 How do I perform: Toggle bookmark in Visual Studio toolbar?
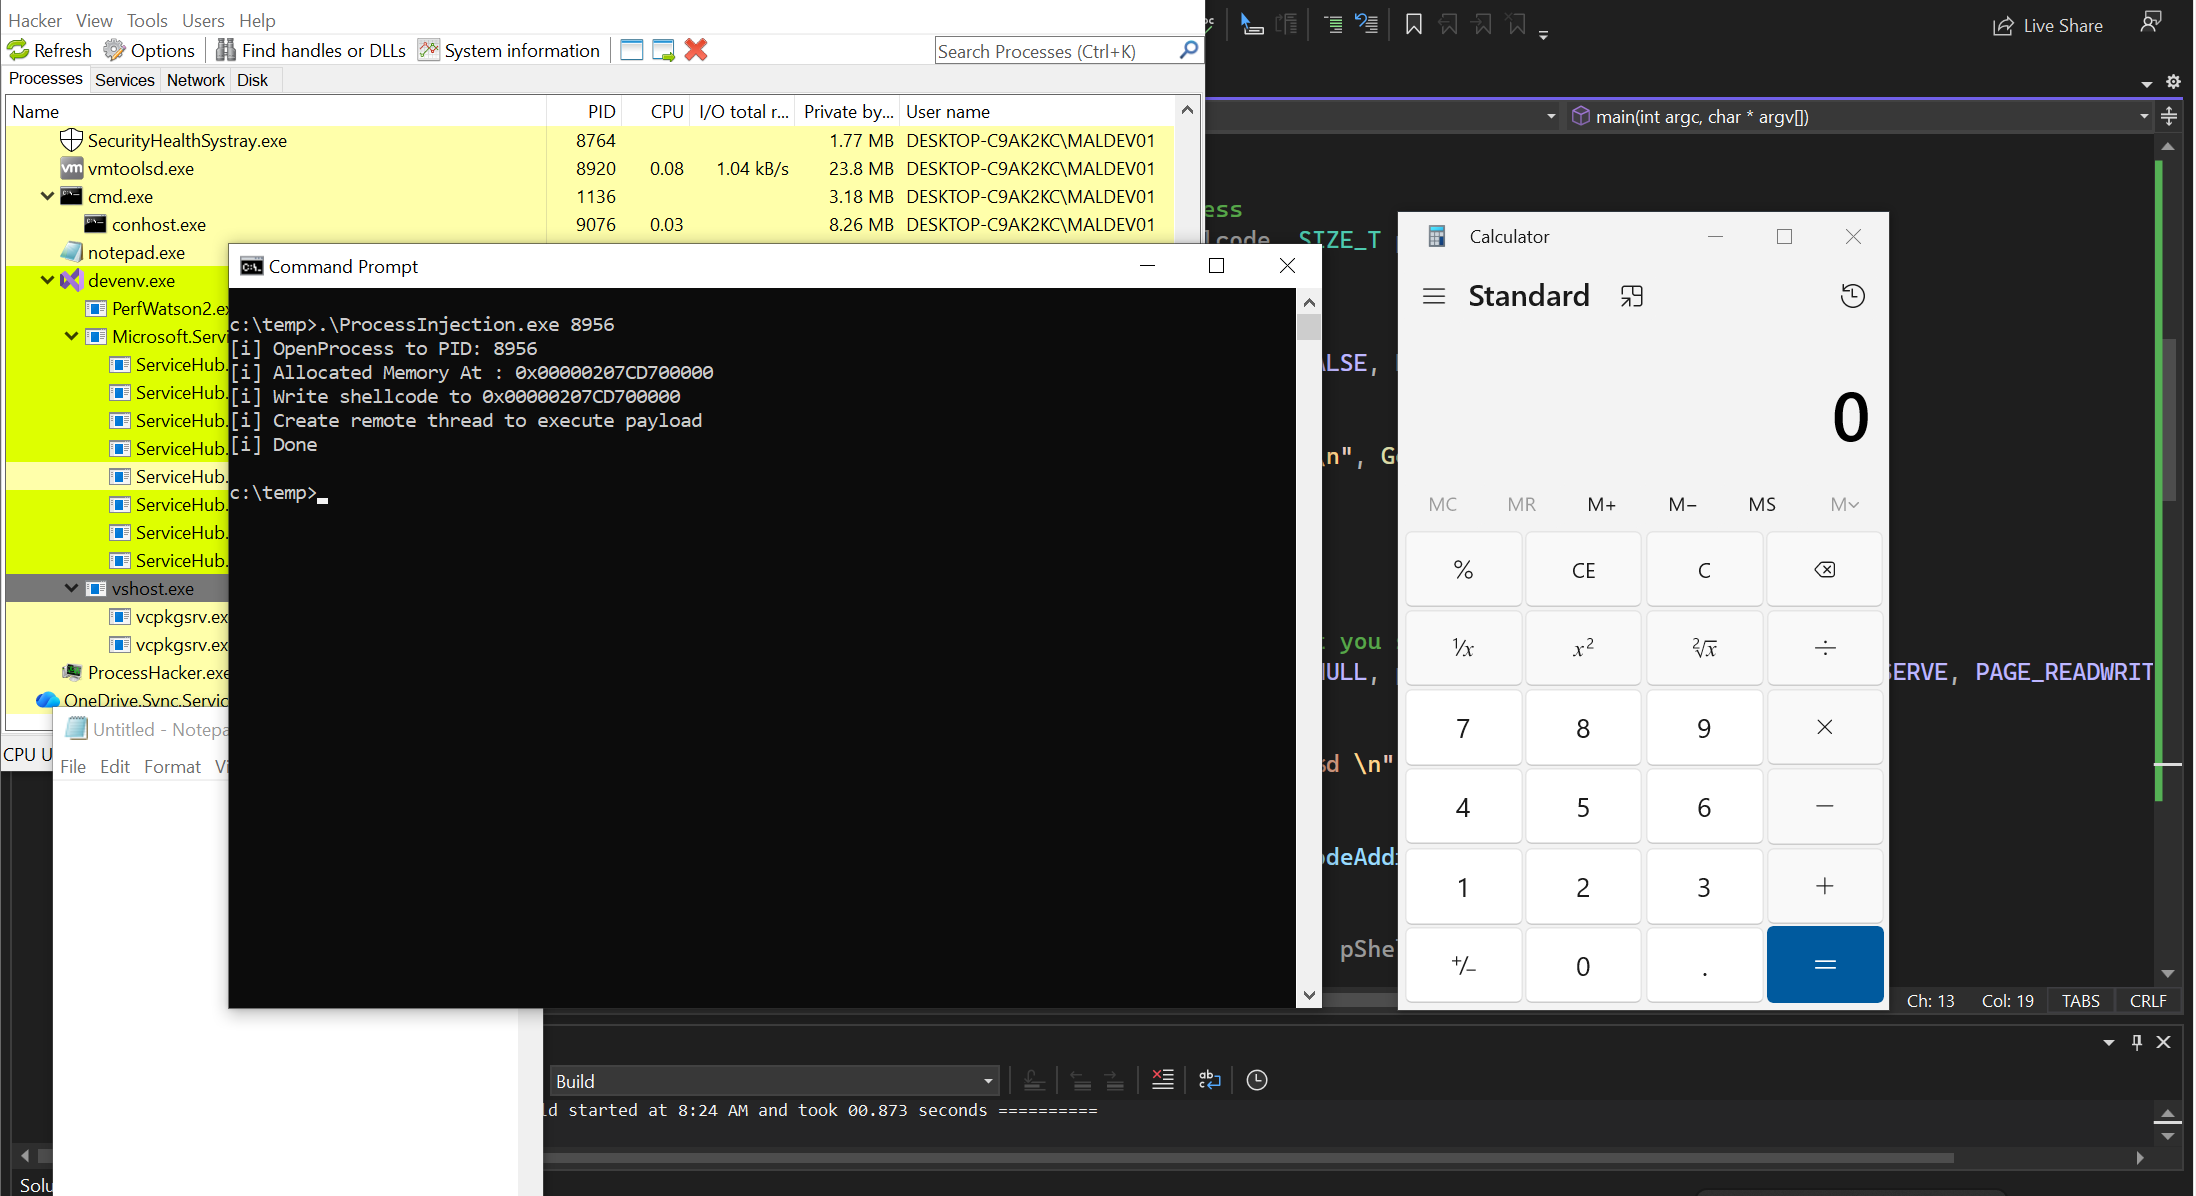pyautogui.click(x=1413, y=25)
